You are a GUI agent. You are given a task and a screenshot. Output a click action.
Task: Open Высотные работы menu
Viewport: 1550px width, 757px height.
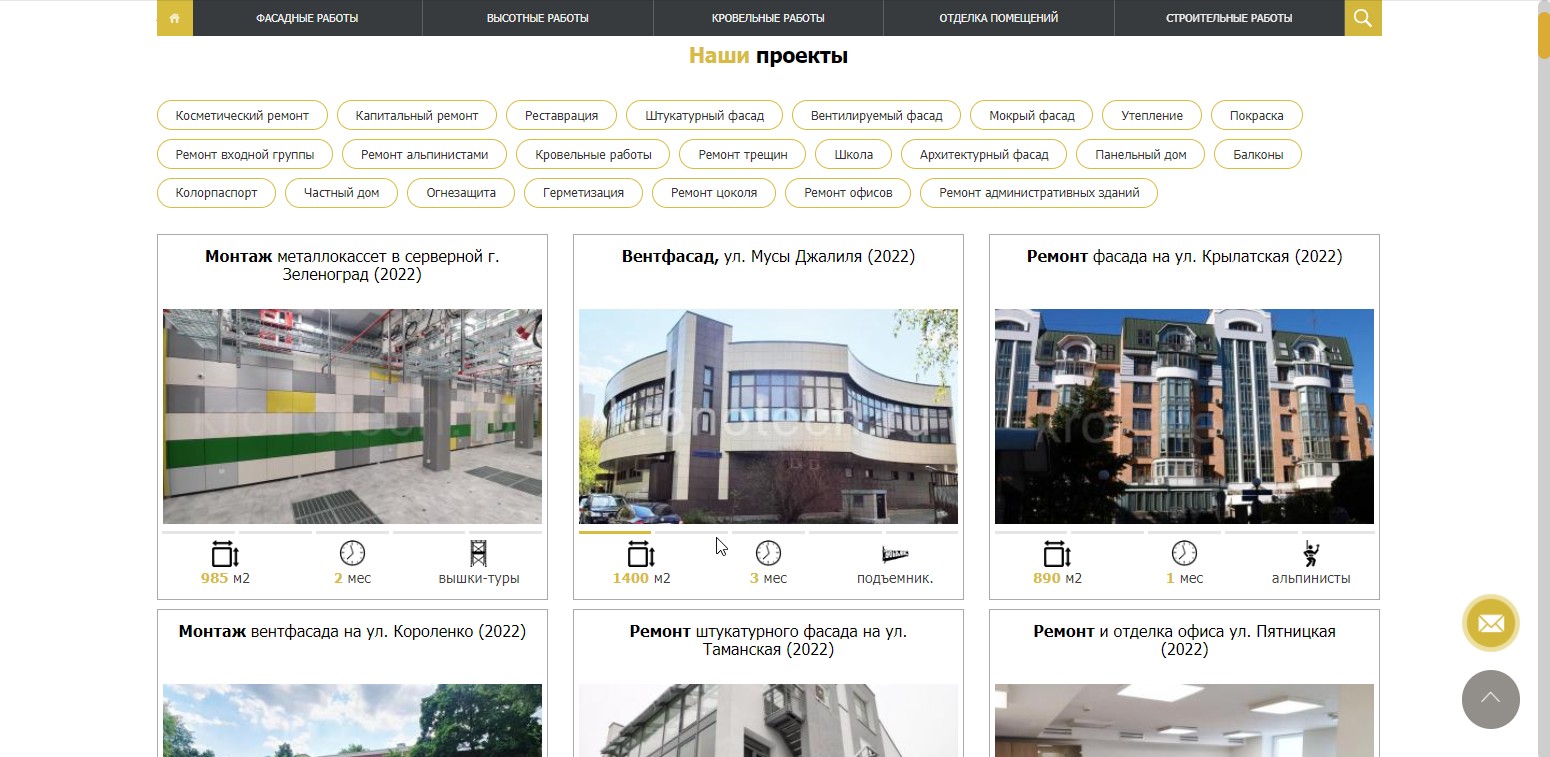(x=538, y=18)
